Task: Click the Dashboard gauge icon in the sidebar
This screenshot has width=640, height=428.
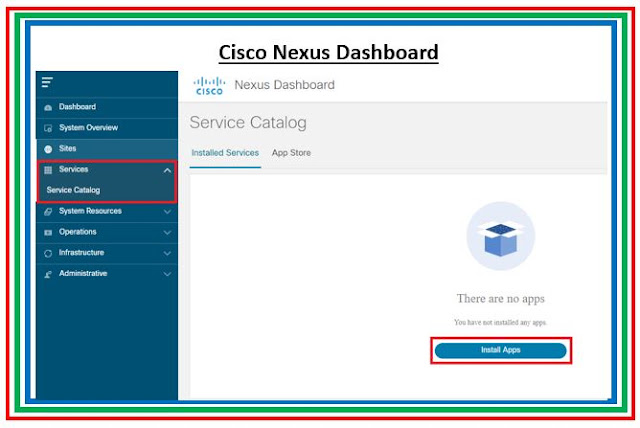Action: coord(48,108)
